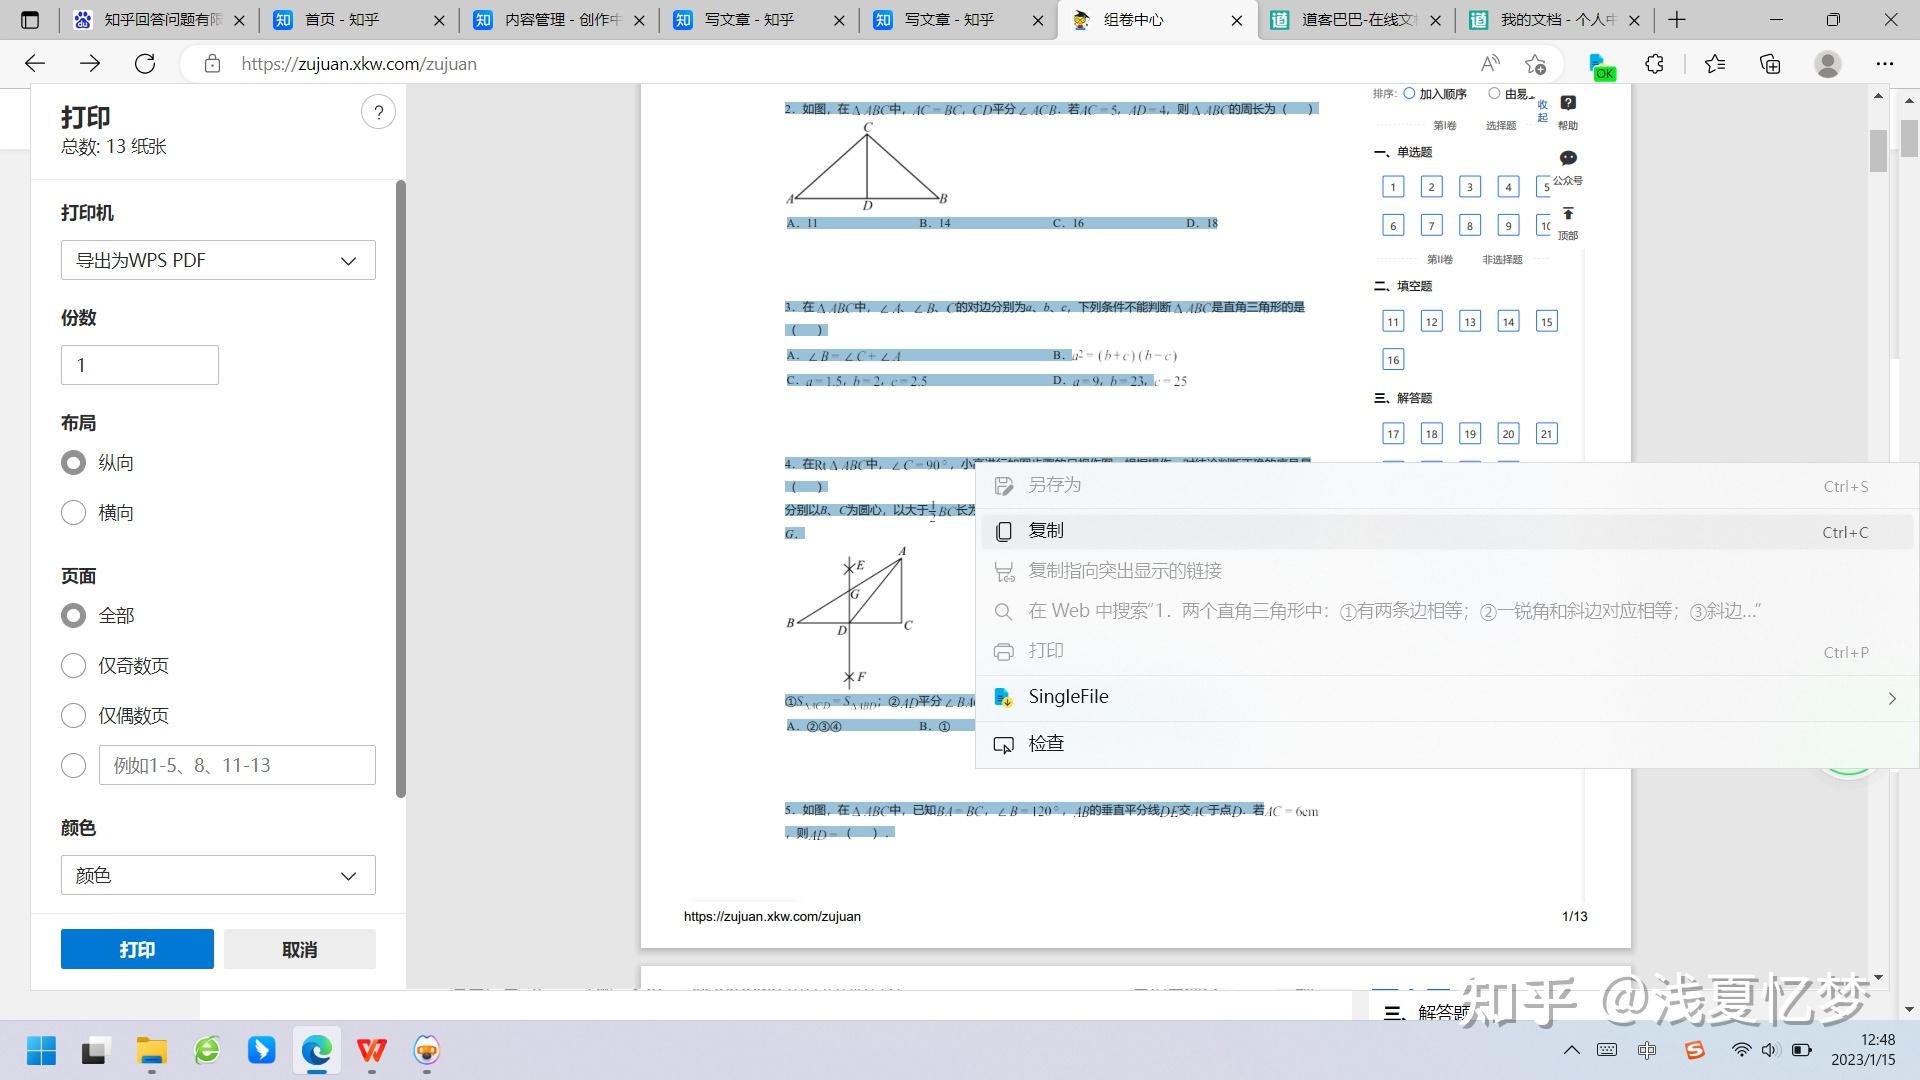The height and width of the screenshot is (1080, 1920).
Task: Click the 取消 cancel button
Action: (x=299, y=949)
